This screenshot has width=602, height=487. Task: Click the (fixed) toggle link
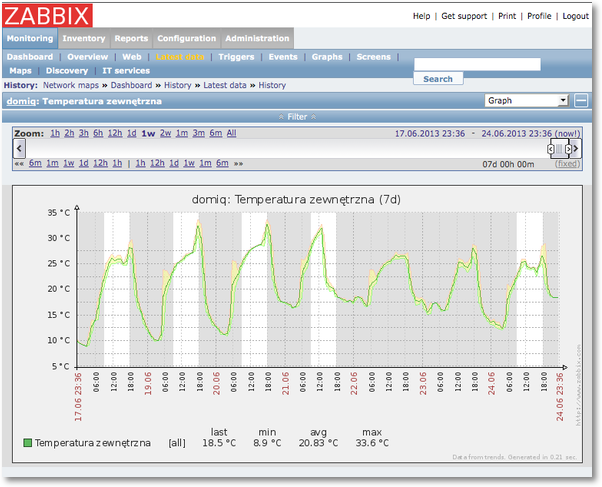567,164
